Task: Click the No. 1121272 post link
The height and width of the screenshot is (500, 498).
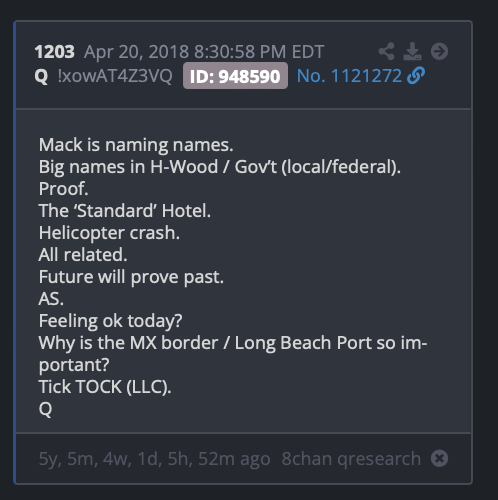Action: coord(349,76)
